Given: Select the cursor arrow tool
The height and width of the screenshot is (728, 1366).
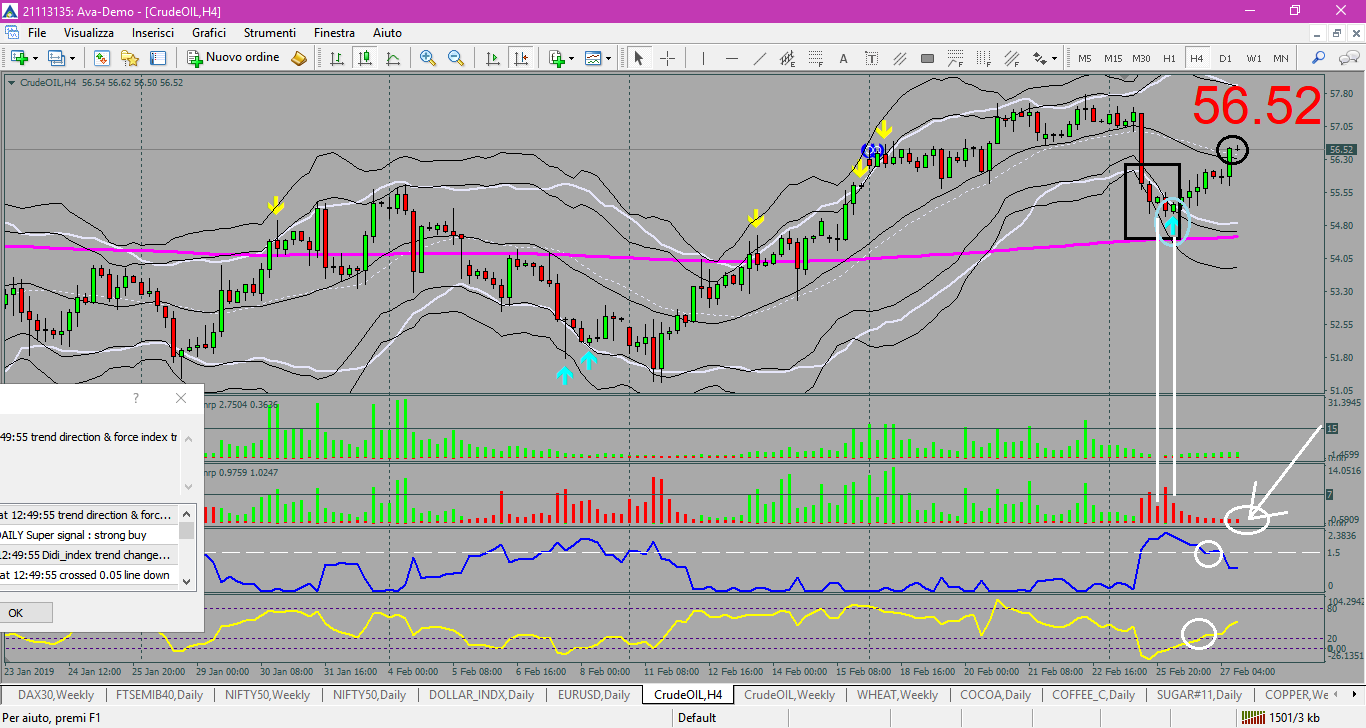Looking at the screenshot, I should pyautogui.click(x=638, y=58).
